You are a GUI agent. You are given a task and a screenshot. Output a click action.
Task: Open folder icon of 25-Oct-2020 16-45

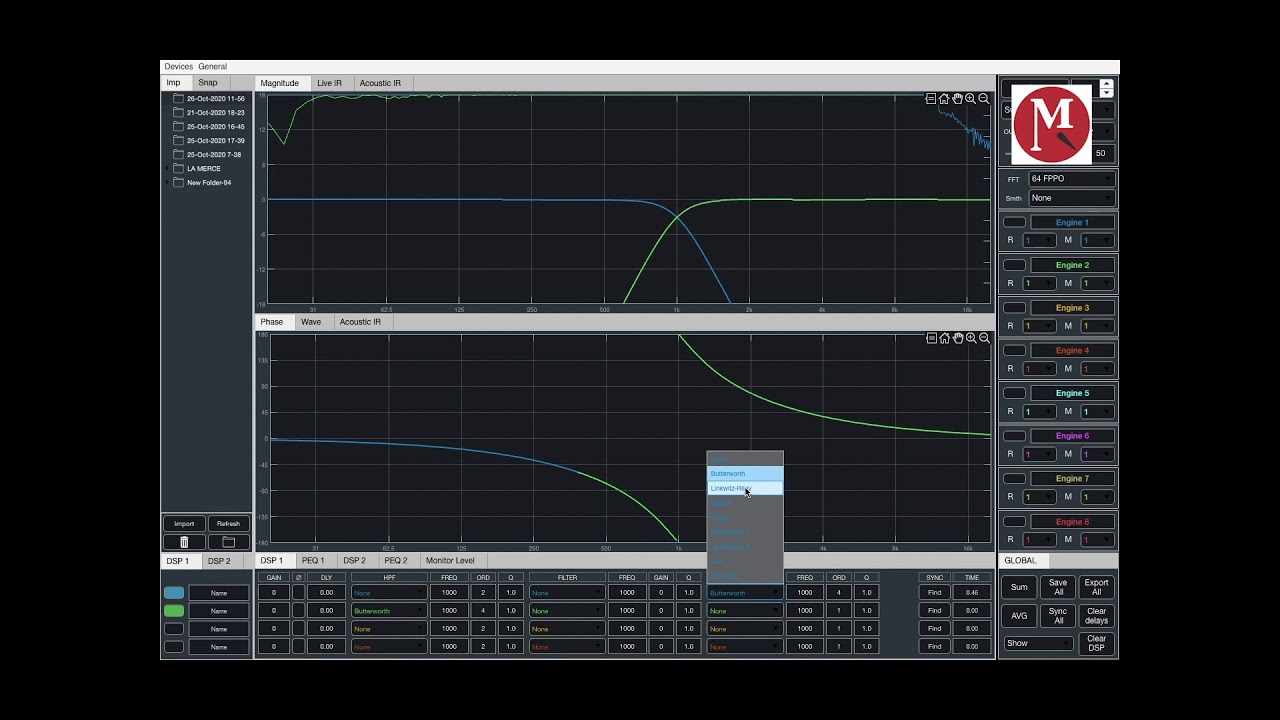178,127
